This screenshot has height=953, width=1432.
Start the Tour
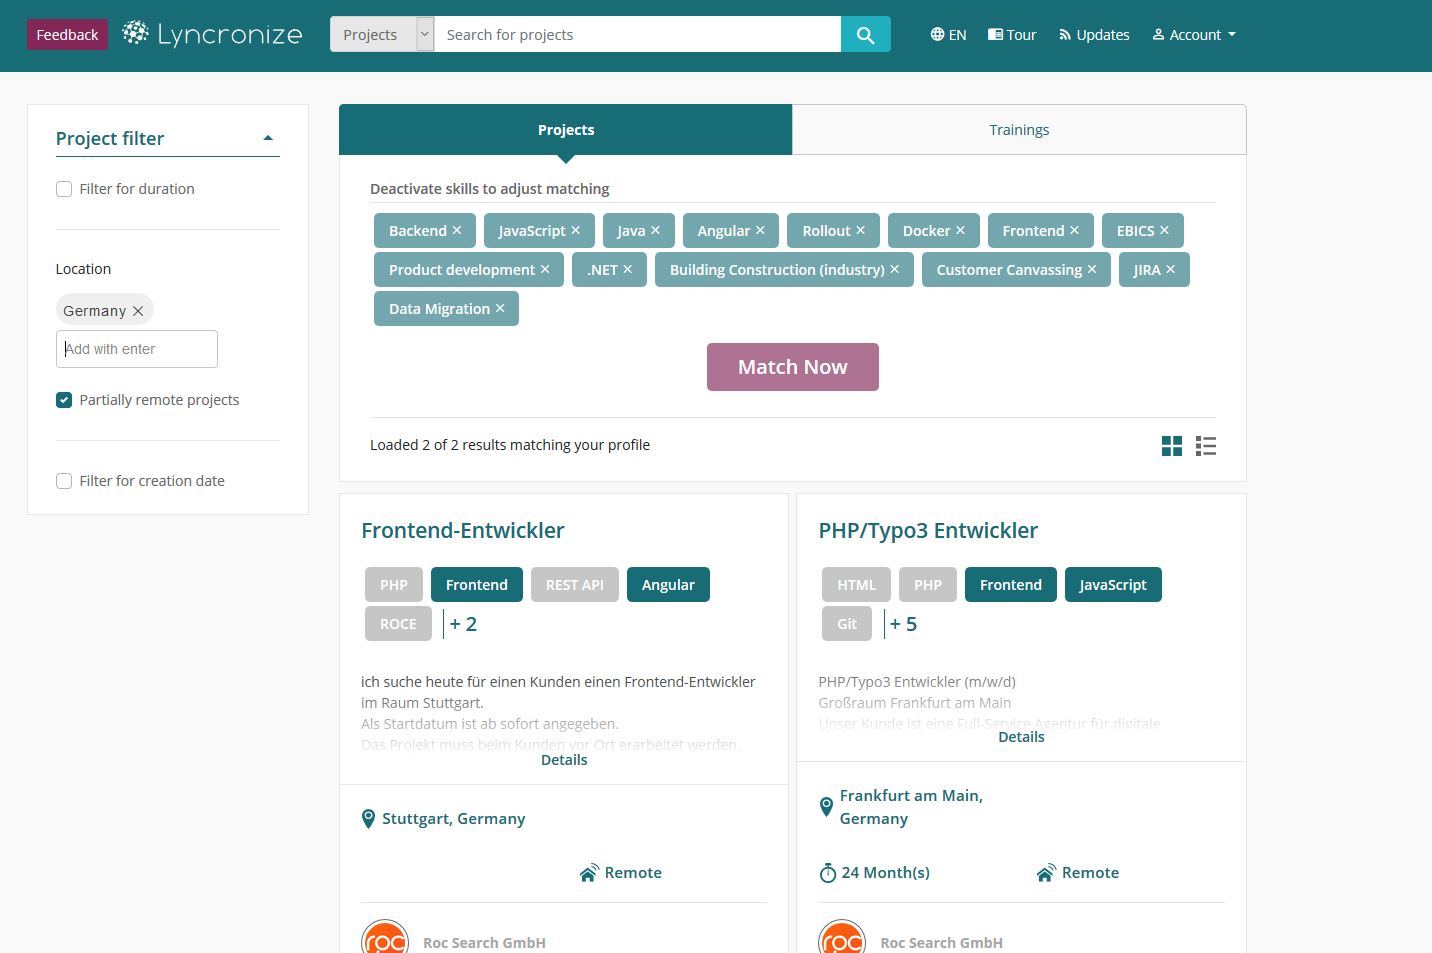tap(1012, 35)
